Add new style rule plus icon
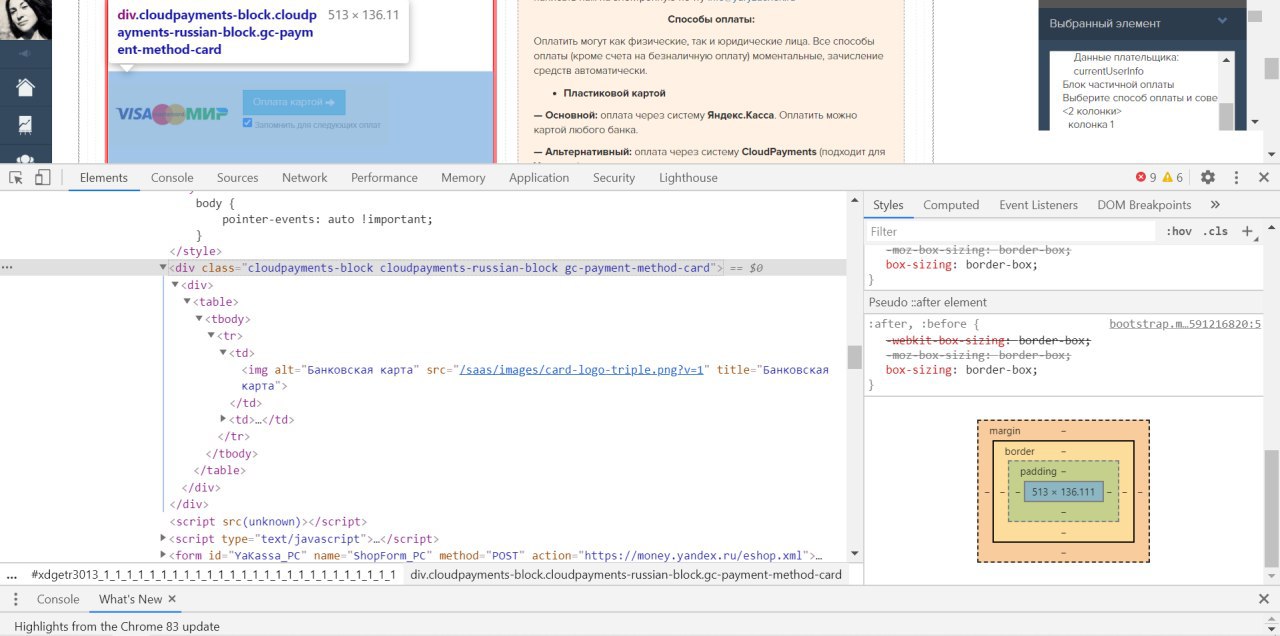Image resolution: width=1280 pixels, height=636 pixels. pos(1247,231)
